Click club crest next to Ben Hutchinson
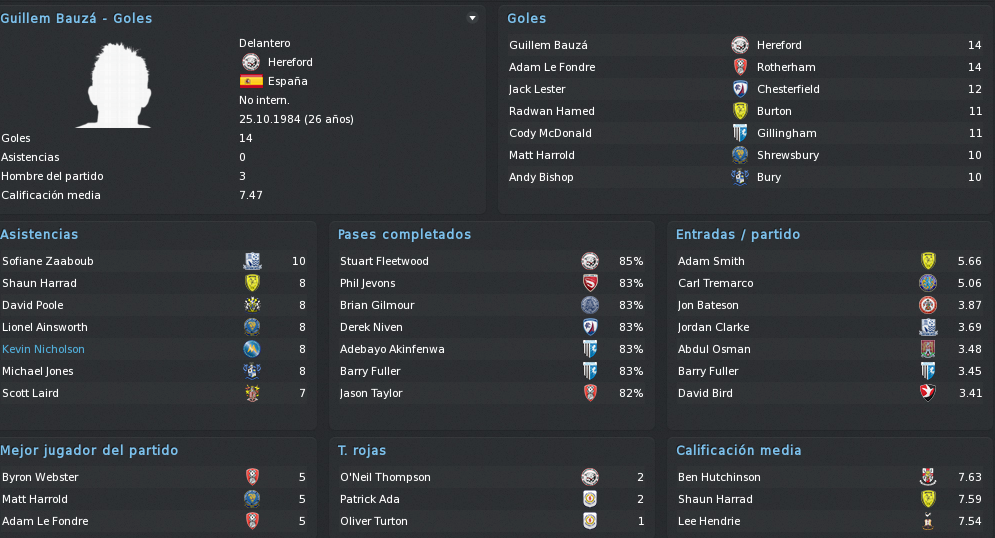995x538 pixels. point(928,476)
